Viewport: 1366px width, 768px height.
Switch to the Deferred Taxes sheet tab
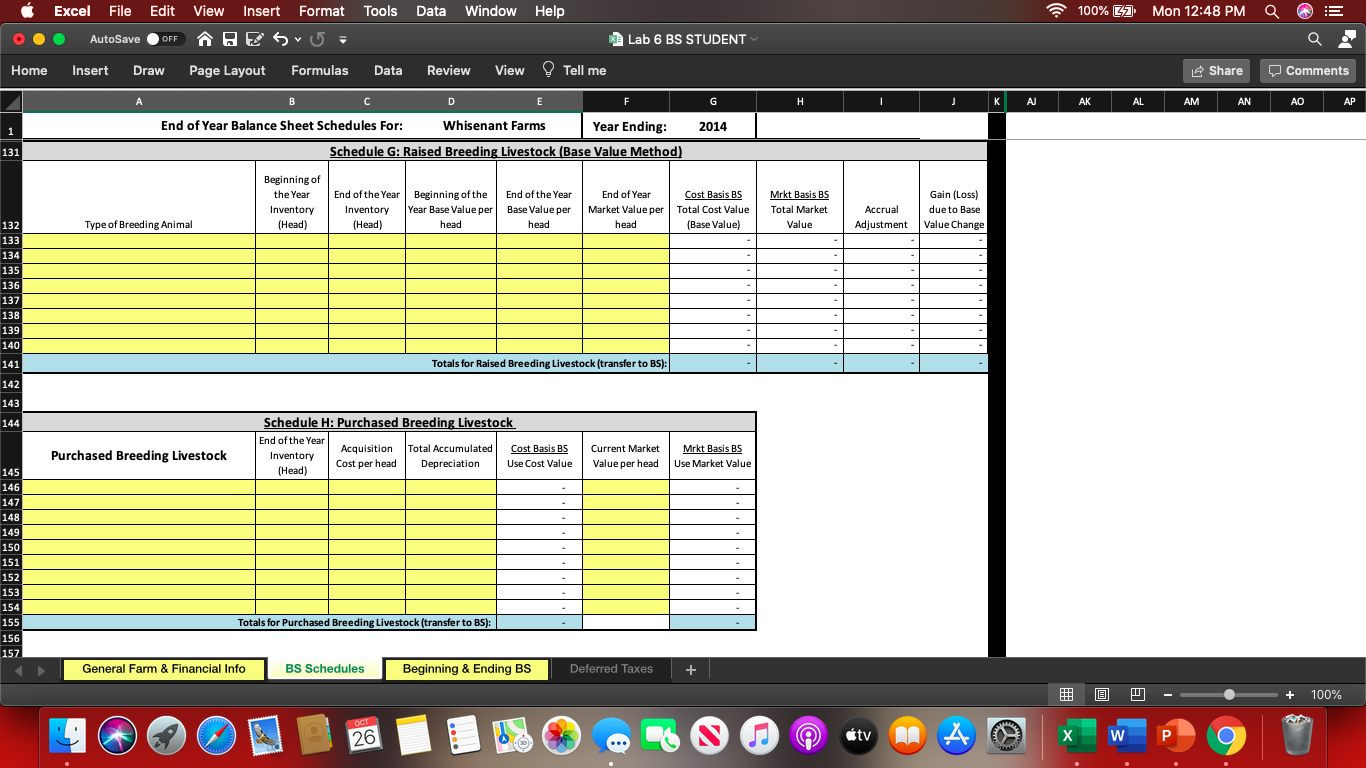[611, 668]
